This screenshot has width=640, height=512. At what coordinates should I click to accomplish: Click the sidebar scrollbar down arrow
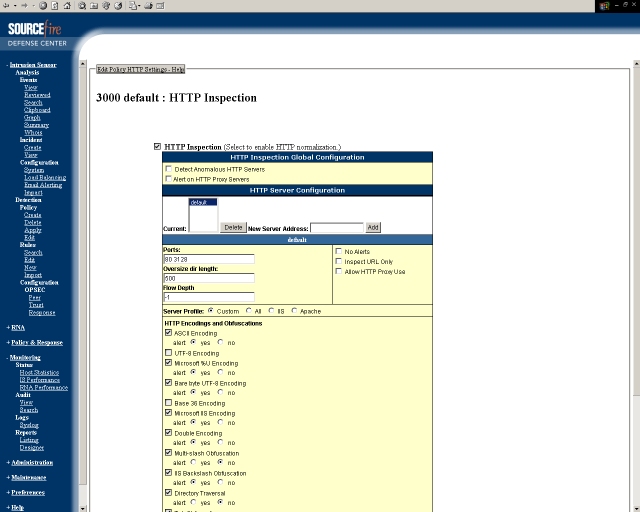[x=83, y=508]
